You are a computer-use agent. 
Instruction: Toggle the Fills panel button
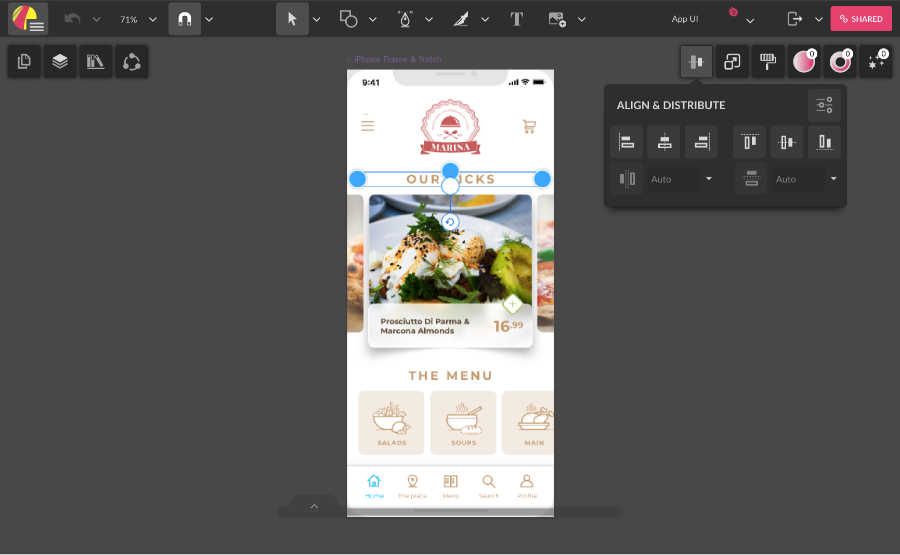point(804,62)
